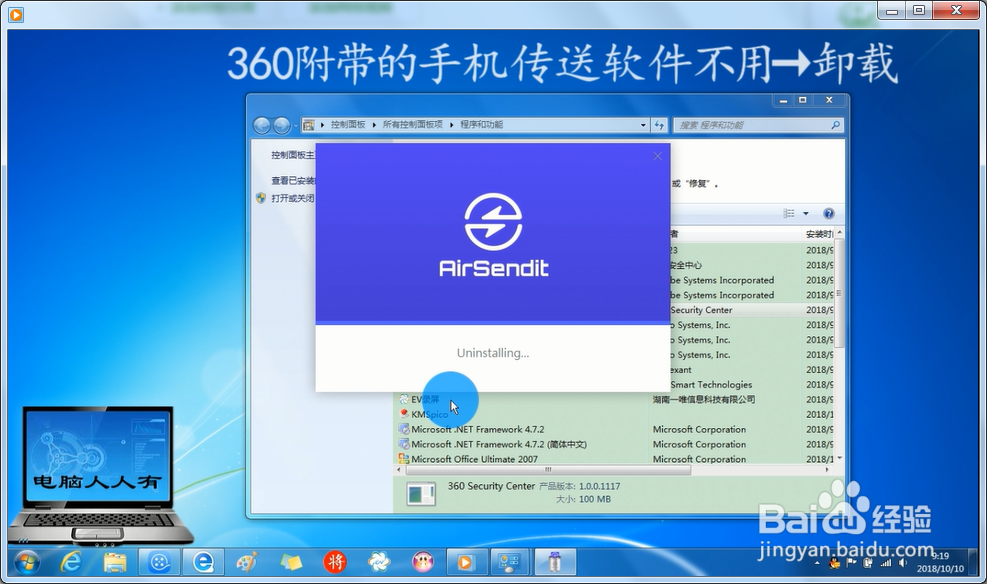Maximize the Control Panel window
The height and width of the screenshot is (584, 987).
[x=803, y=100]
